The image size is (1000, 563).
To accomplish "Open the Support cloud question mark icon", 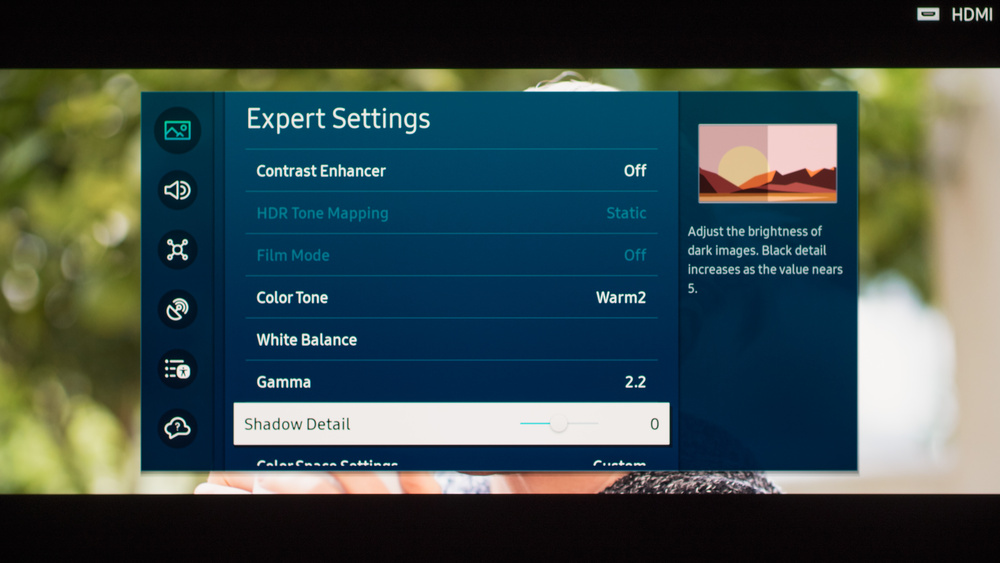I will click(177, 428).
